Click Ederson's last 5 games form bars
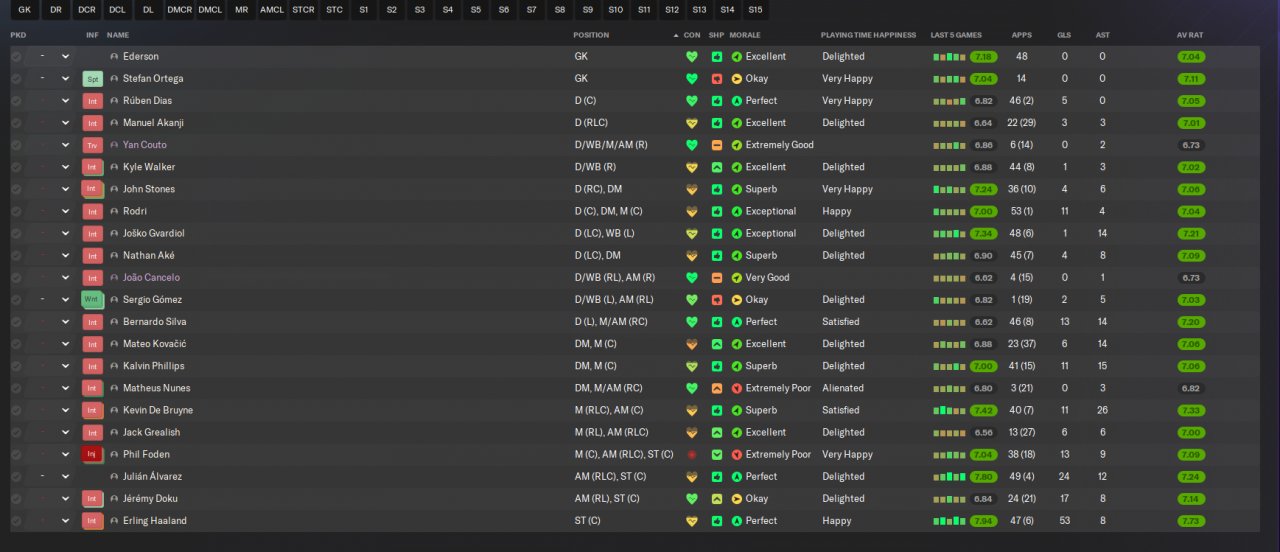The height and width of the screenshot is (552, 1280). [949, 57]
